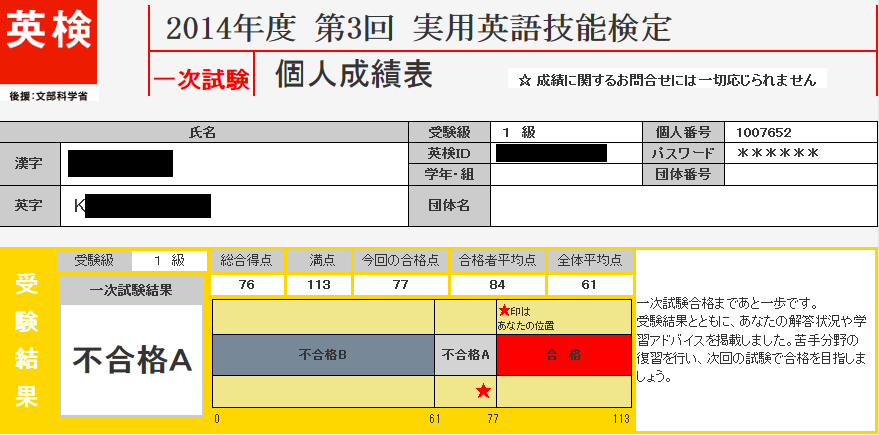Click the total score value 76
The height and width of the screenshot is (435, 879).
pos(247,285)
